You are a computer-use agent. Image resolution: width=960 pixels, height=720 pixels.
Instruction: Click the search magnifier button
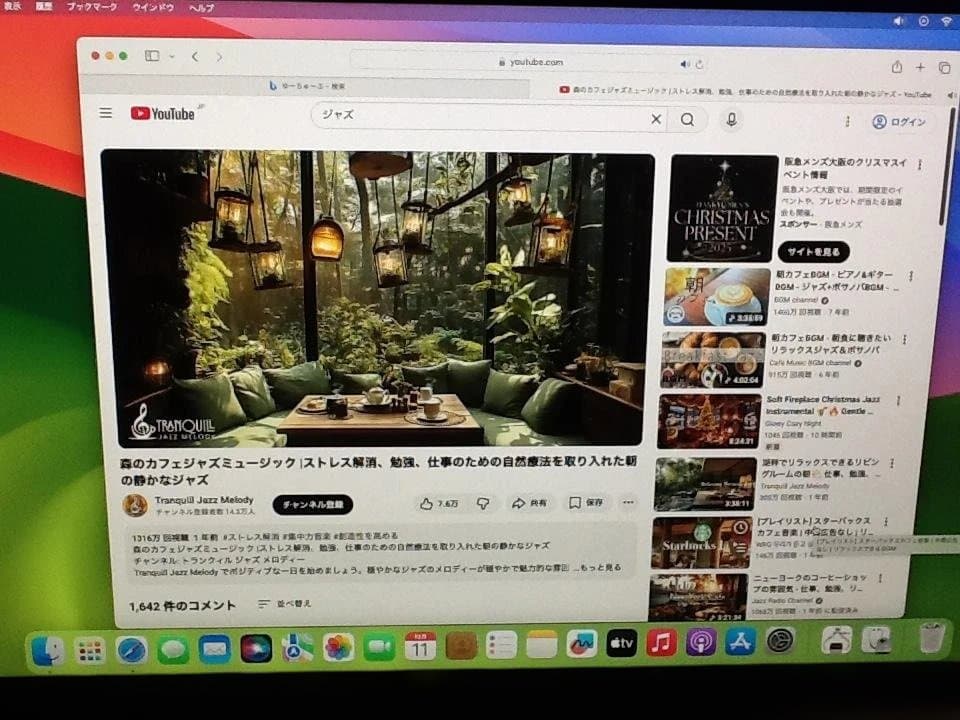(x=687, y=119)
